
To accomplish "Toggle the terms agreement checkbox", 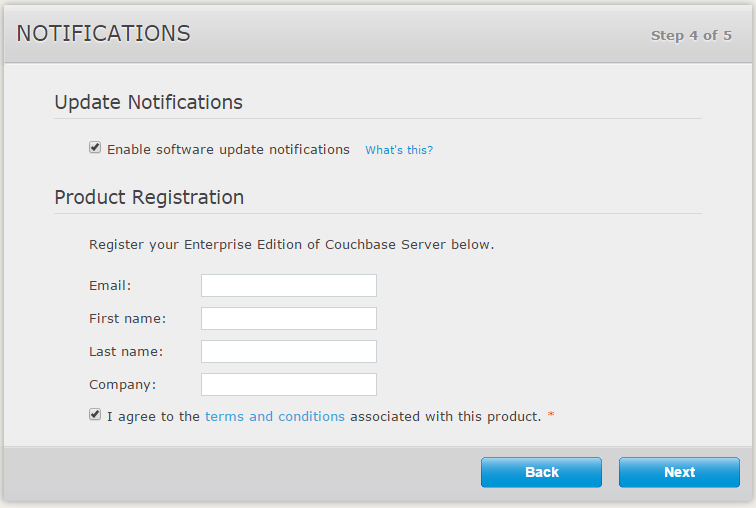I will click(95, 415).
